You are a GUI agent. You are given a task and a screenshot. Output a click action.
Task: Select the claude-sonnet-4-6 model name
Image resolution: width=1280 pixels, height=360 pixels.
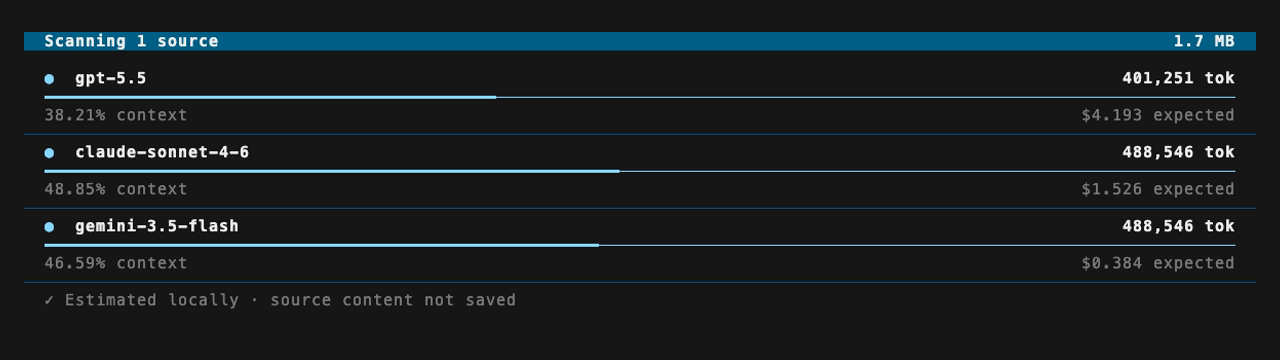pyautogui.click(x=162, y=152)
